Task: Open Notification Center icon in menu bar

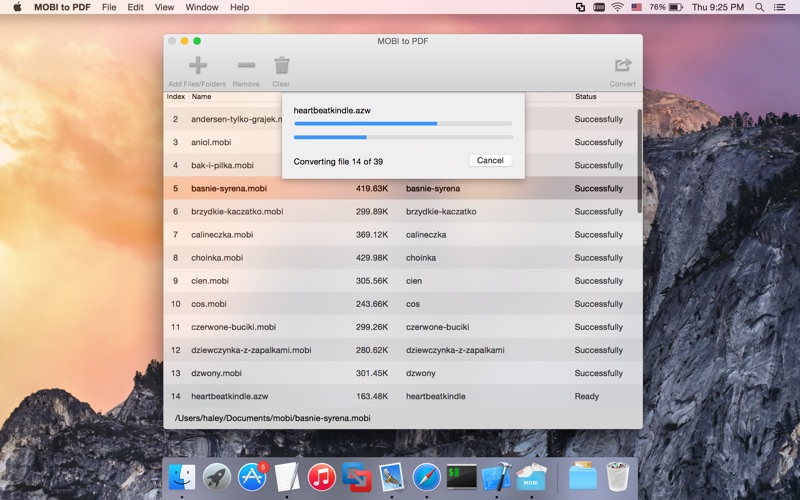Action: pyautogui.click(x=780, y=7)
